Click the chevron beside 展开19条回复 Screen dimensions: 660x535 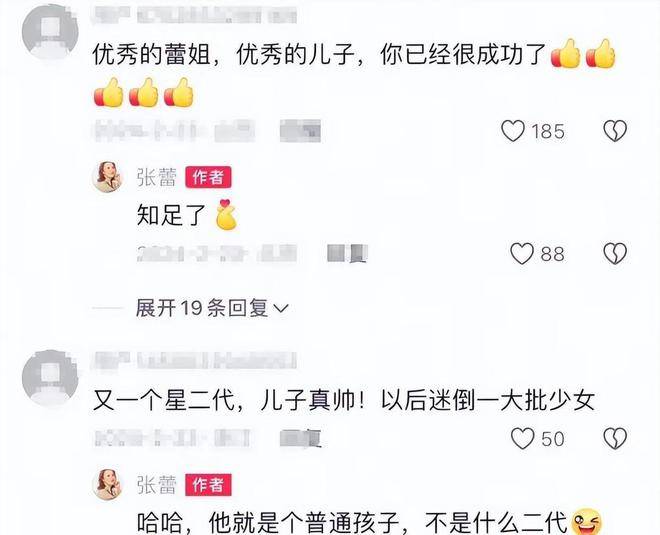(281, 309)
